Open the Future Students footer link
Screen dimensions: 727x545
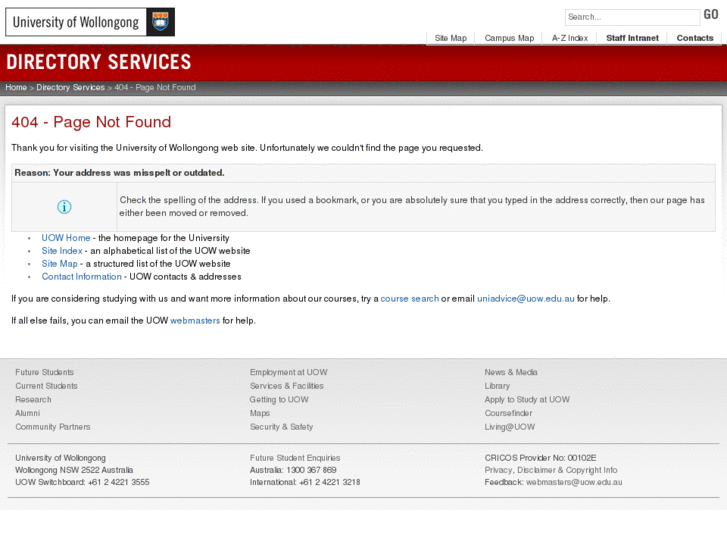click(x=44, y=372)
